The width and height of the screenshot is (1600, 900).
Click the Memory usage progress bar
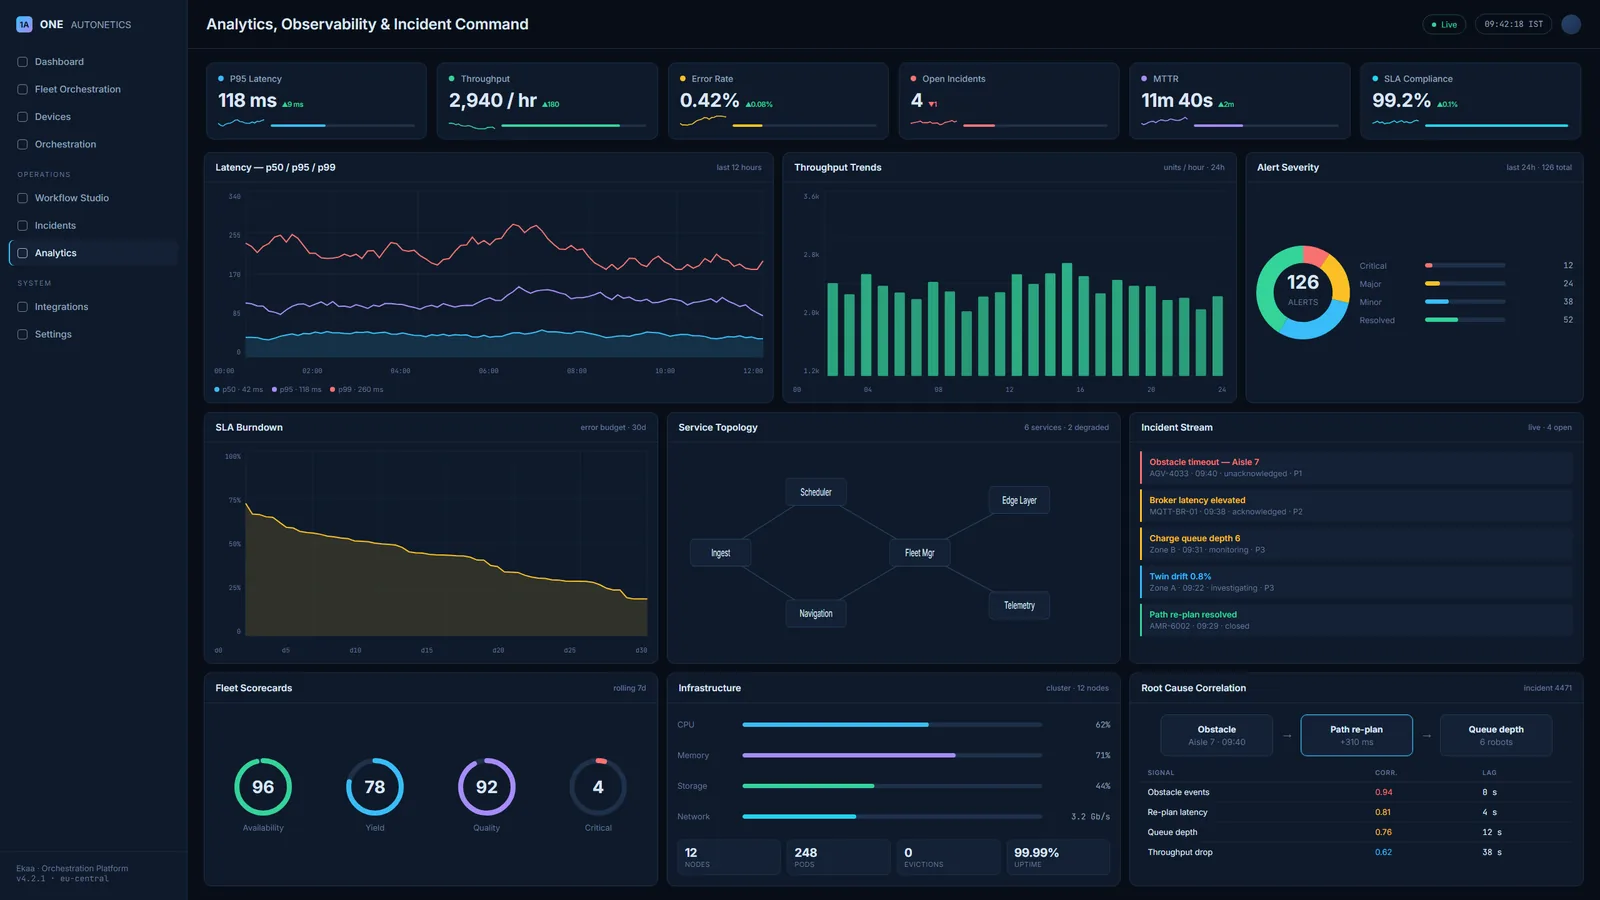point(892,755)
